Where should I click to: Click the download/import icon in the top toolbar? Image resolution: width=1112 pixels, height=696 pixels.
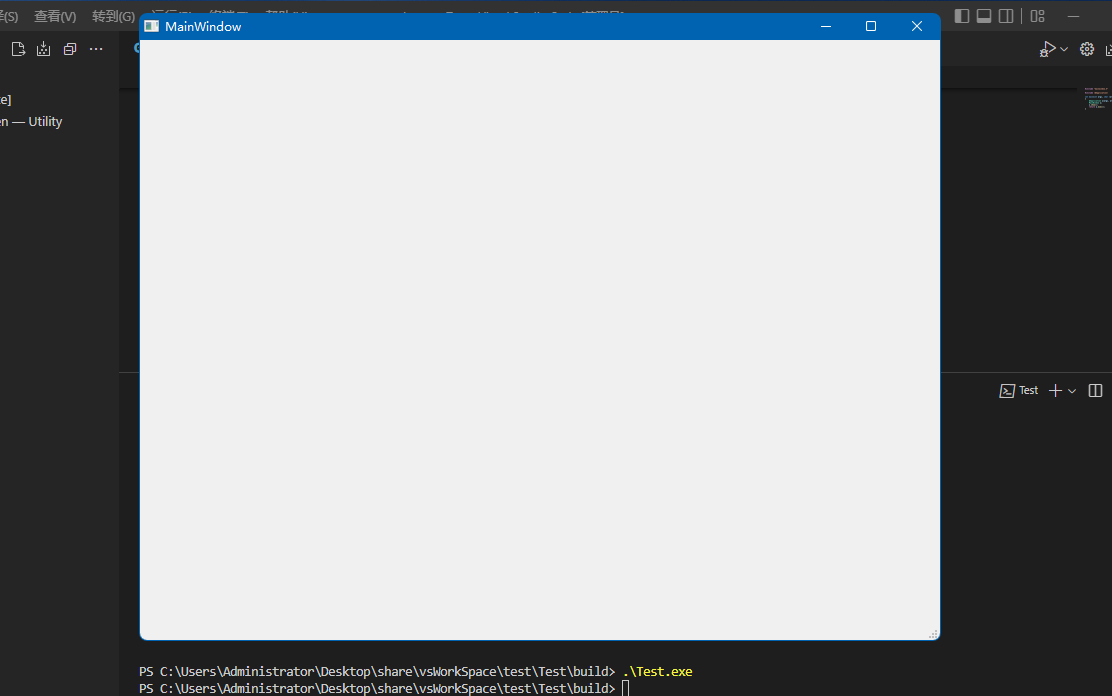(43, 48)
